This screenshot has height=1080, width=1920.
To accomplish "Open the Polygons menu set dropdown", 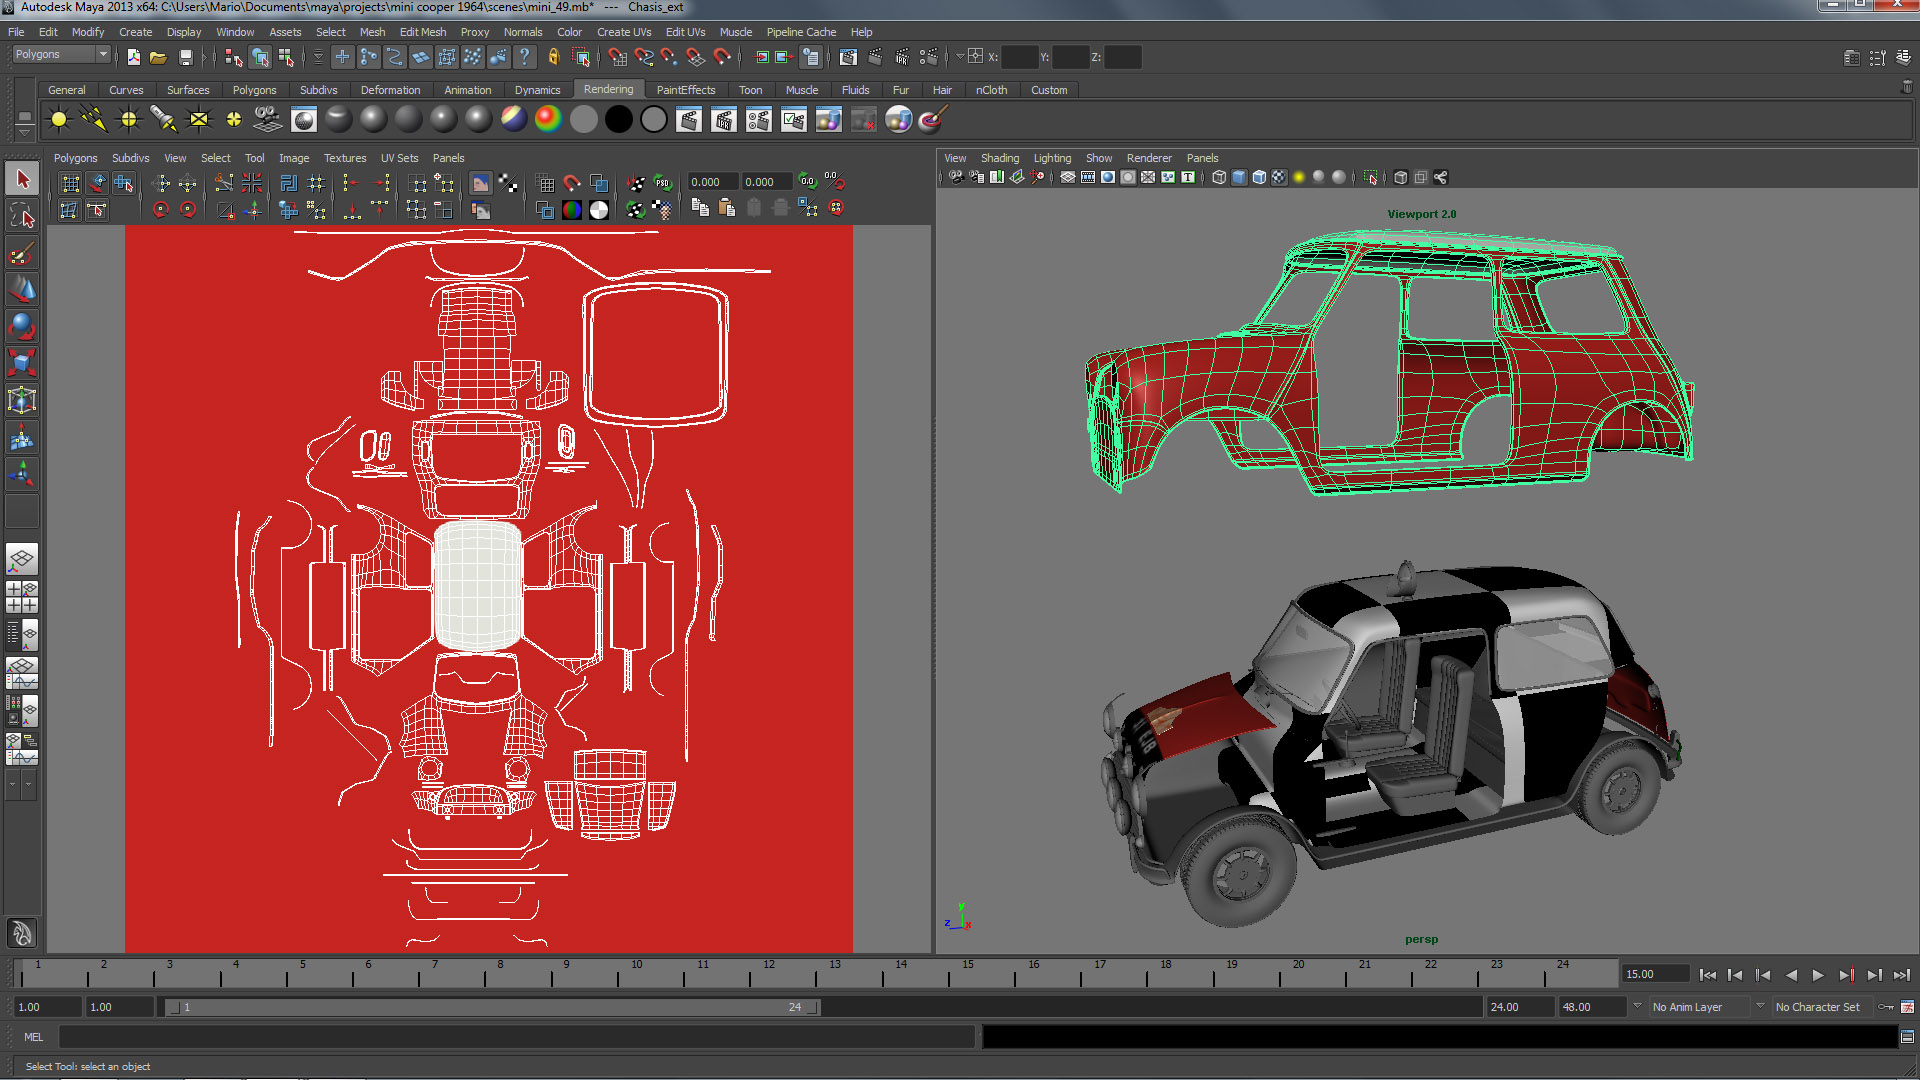I will click(x=61, y=55).
